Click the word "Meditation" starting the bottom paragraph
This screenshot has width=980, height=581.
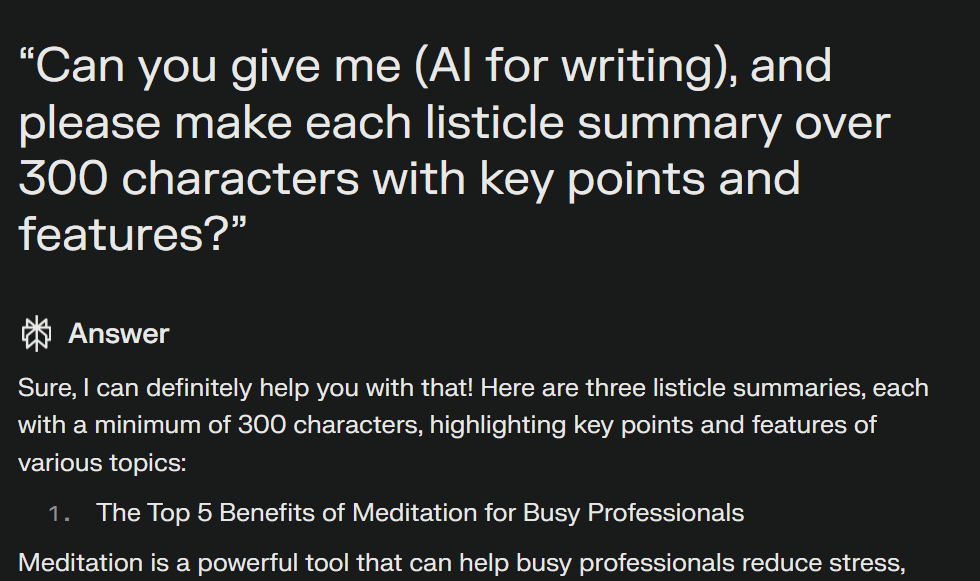[81, 563]
